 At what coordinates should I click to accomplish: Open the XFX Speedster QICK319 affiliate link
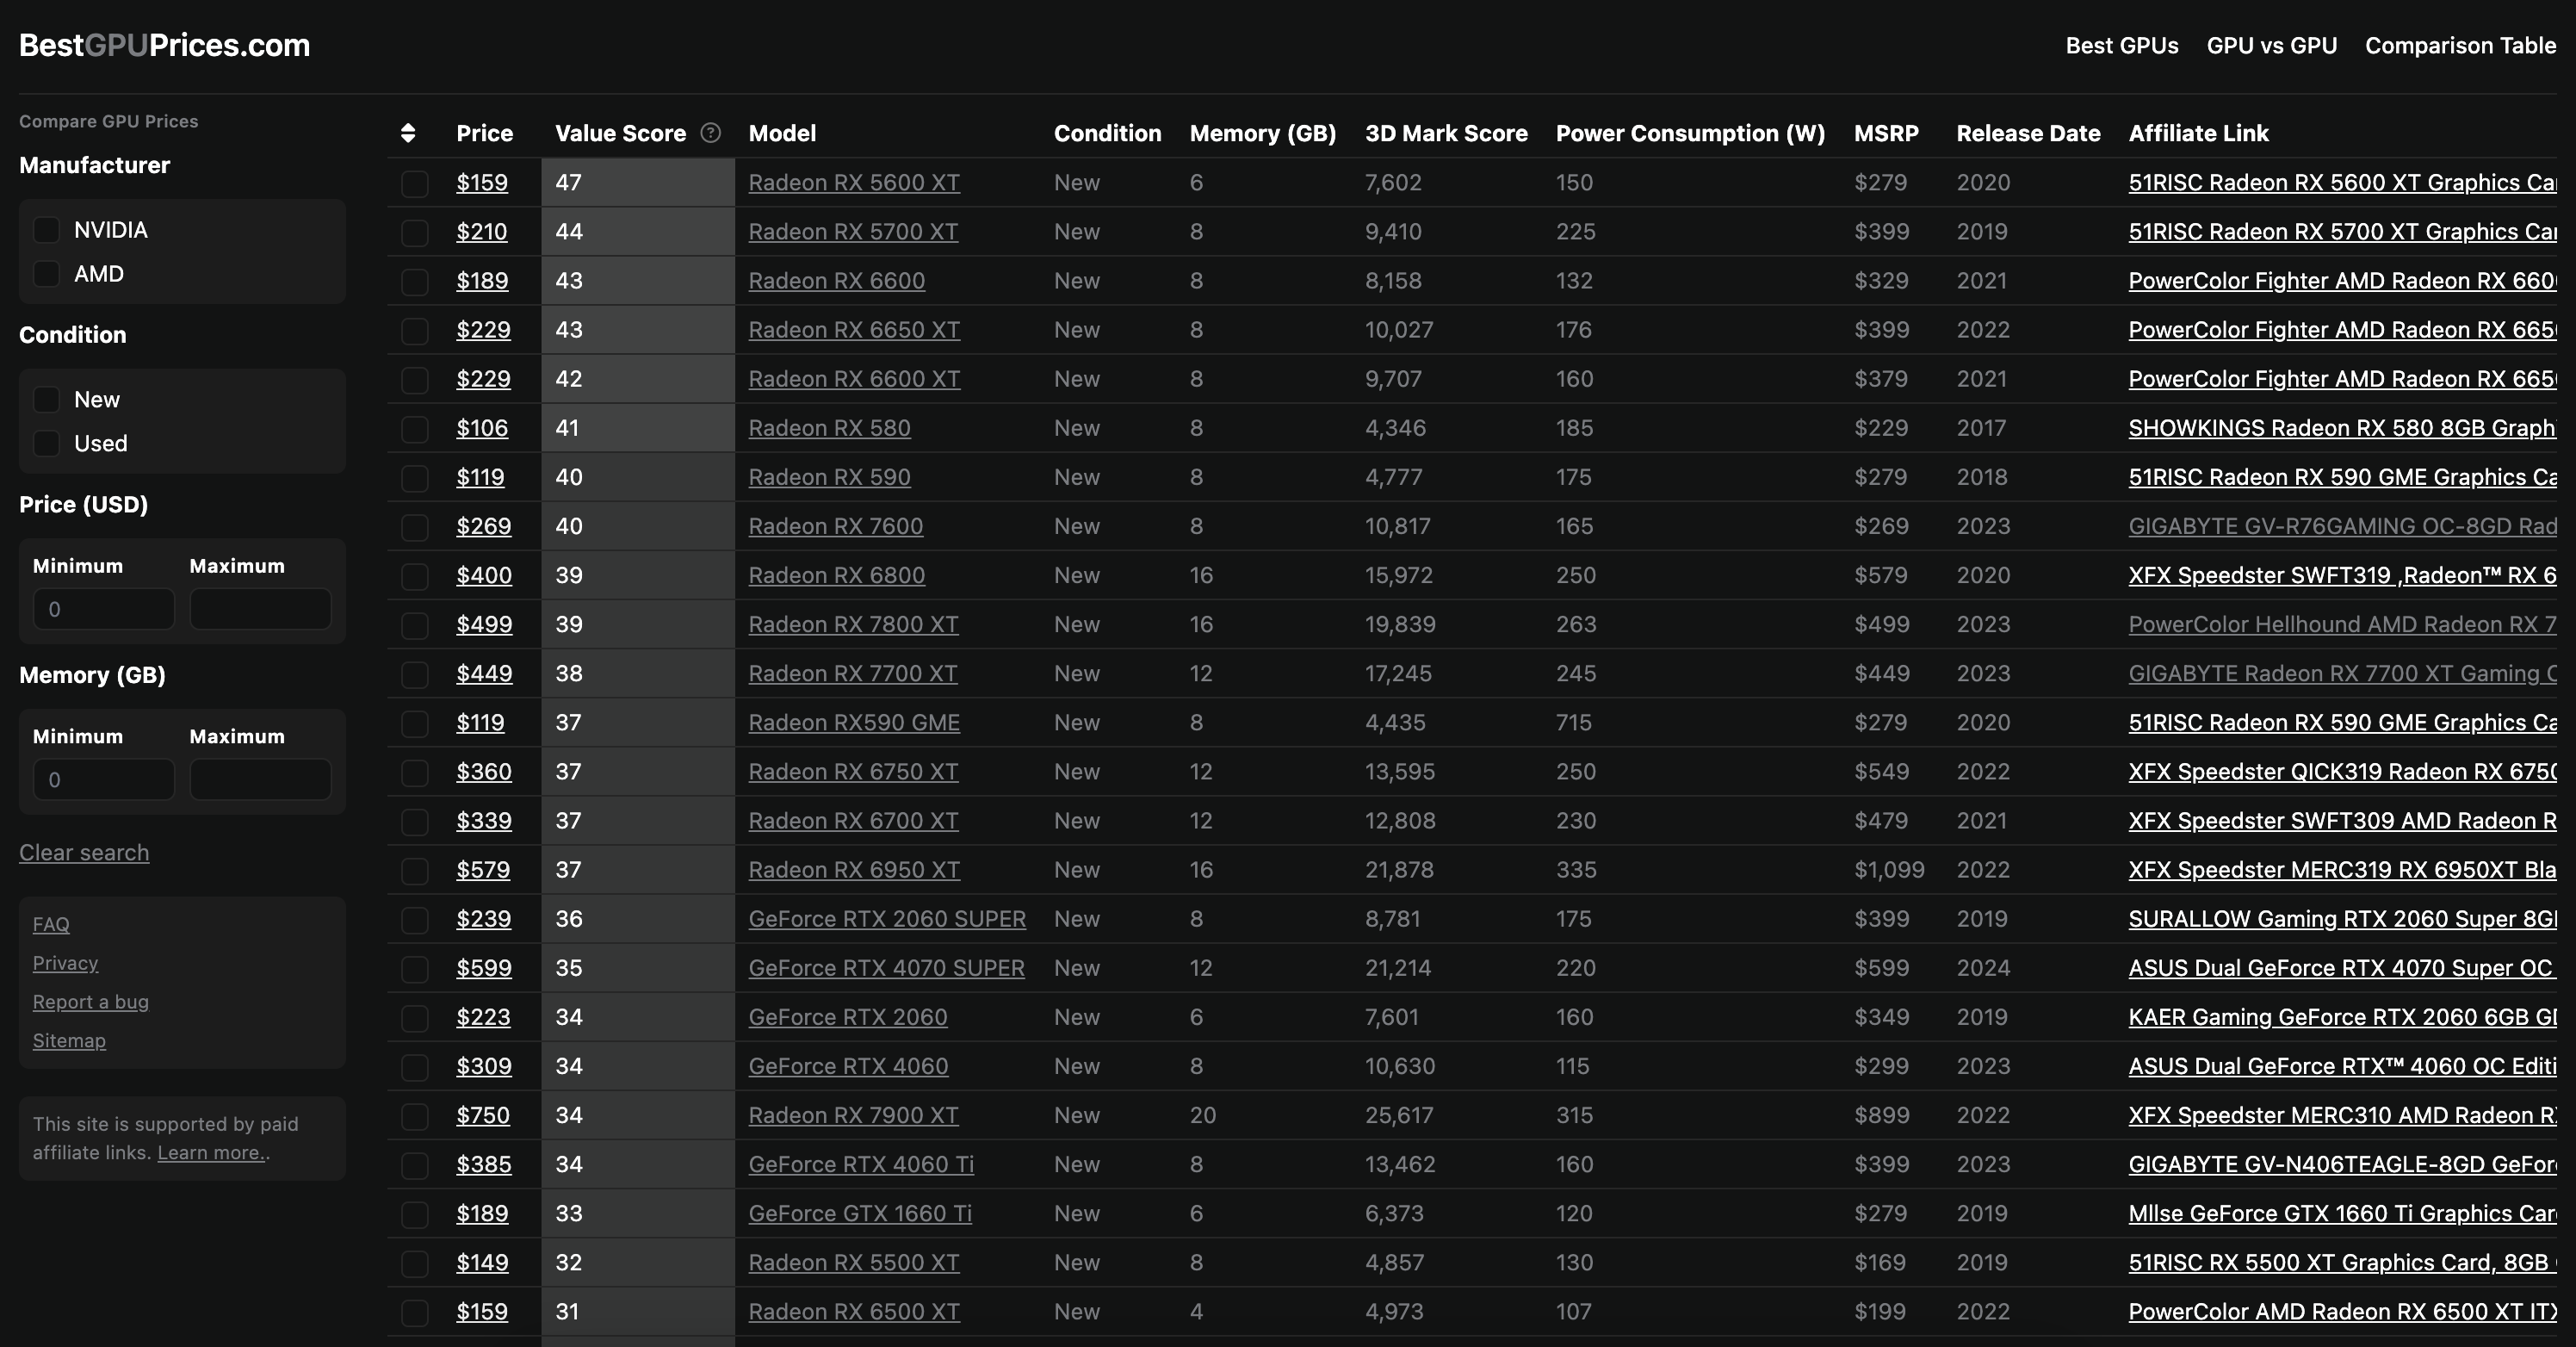2342,772
